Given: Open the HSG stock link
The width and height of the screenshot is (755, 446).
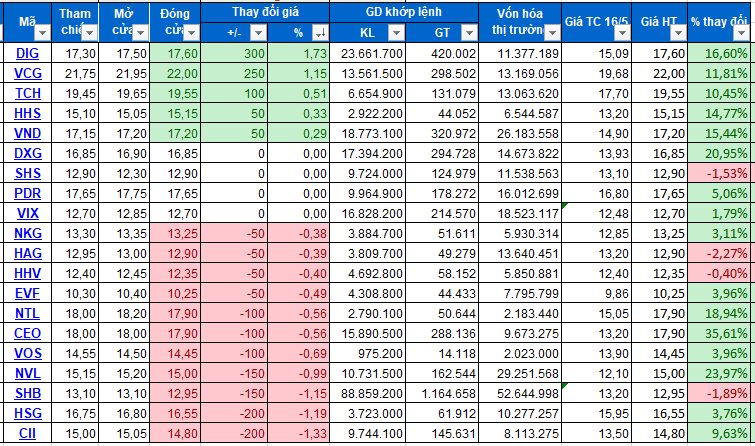Looking at the screenshot, I should tap(27, 413).
